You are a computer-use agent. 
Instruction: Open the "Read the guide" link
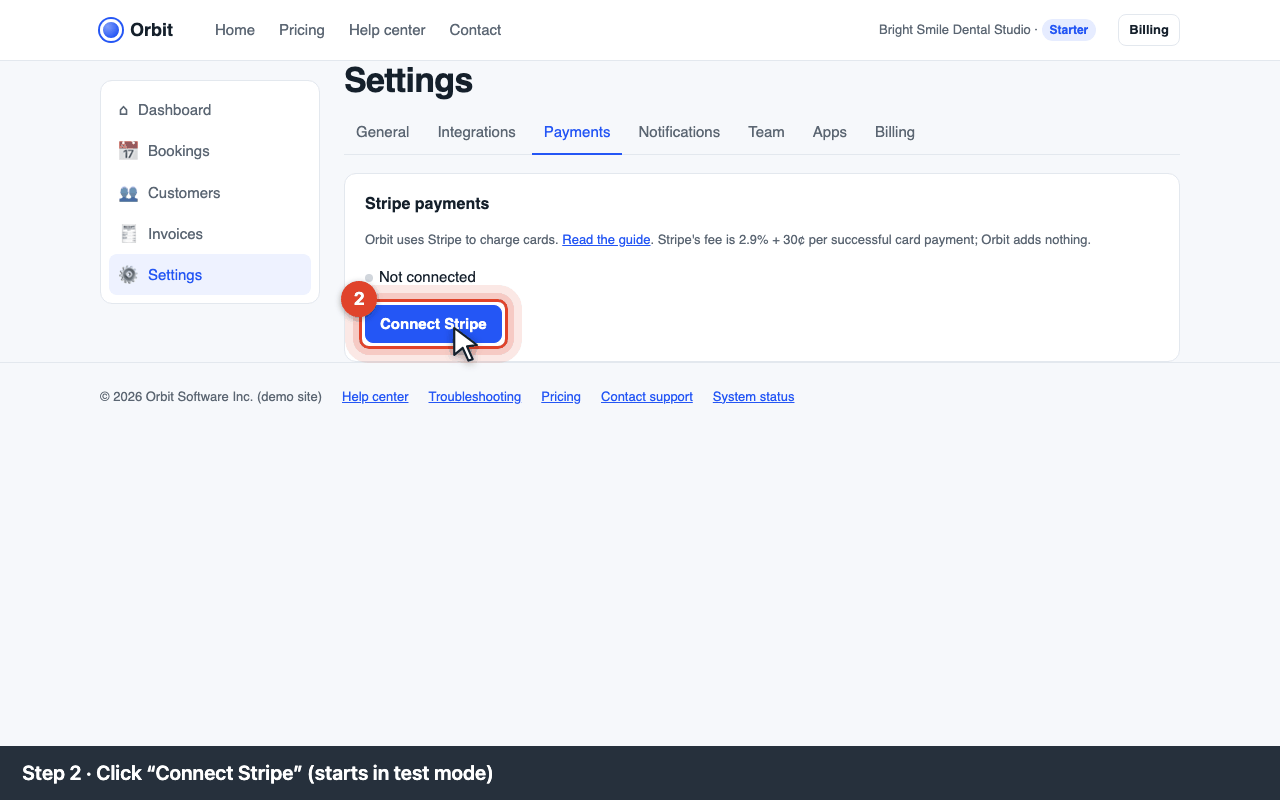(x=606, y=240)
